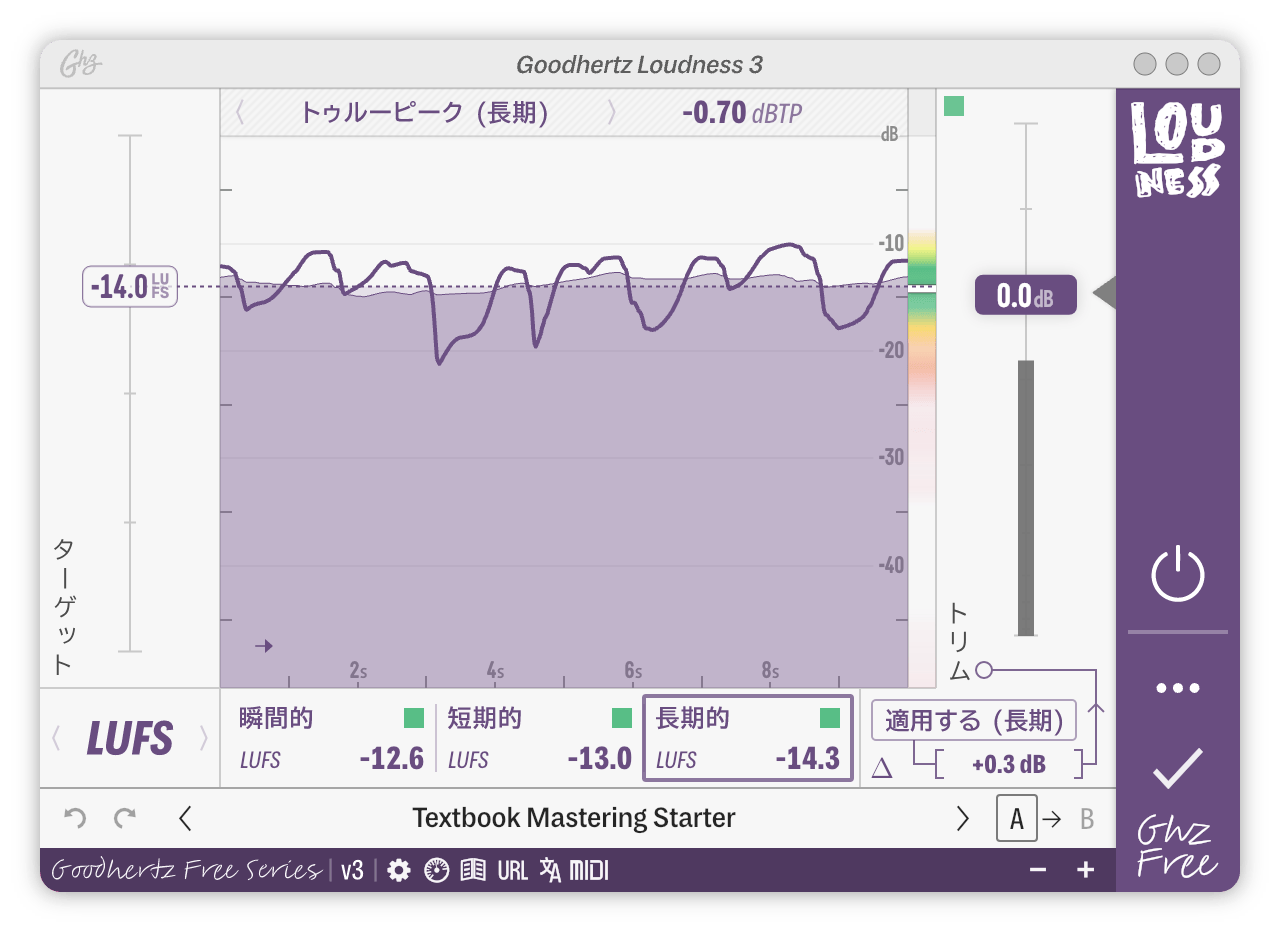The width and height of the screenshot is (1280, 932).
Task: Click the gray triangle beside 0.0 dB
Action: click(x=1103, y=294)
